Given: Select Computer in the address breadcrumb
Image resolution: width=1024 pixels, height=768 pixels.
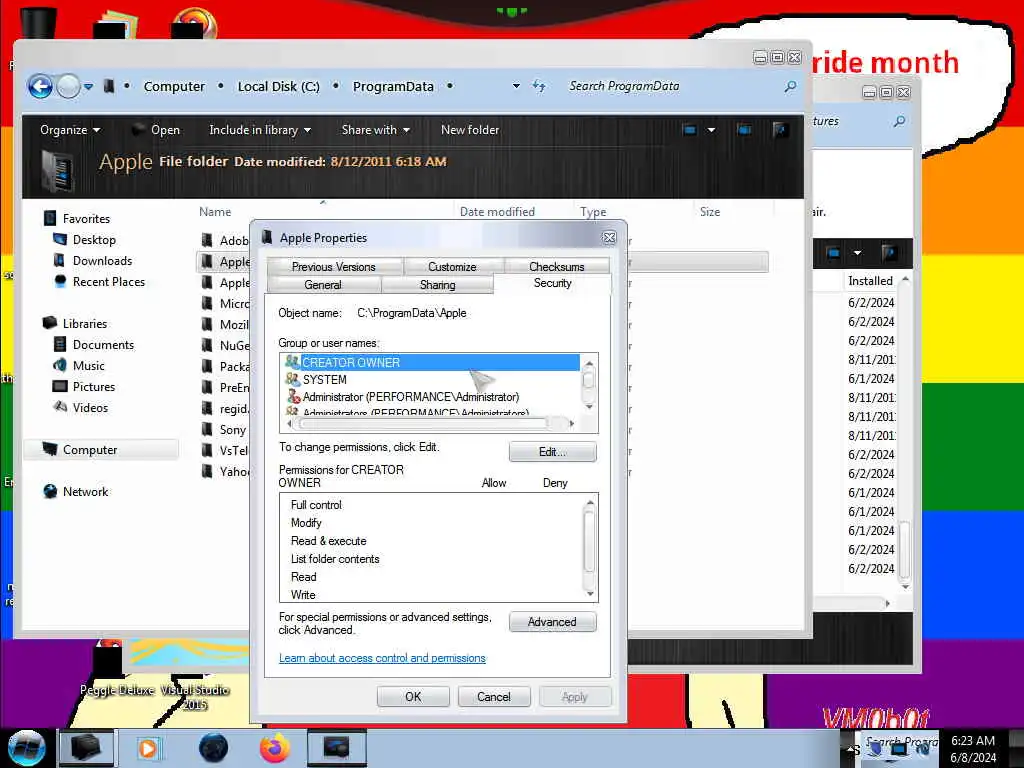Looking at the screenshot, I should point(174,86).
